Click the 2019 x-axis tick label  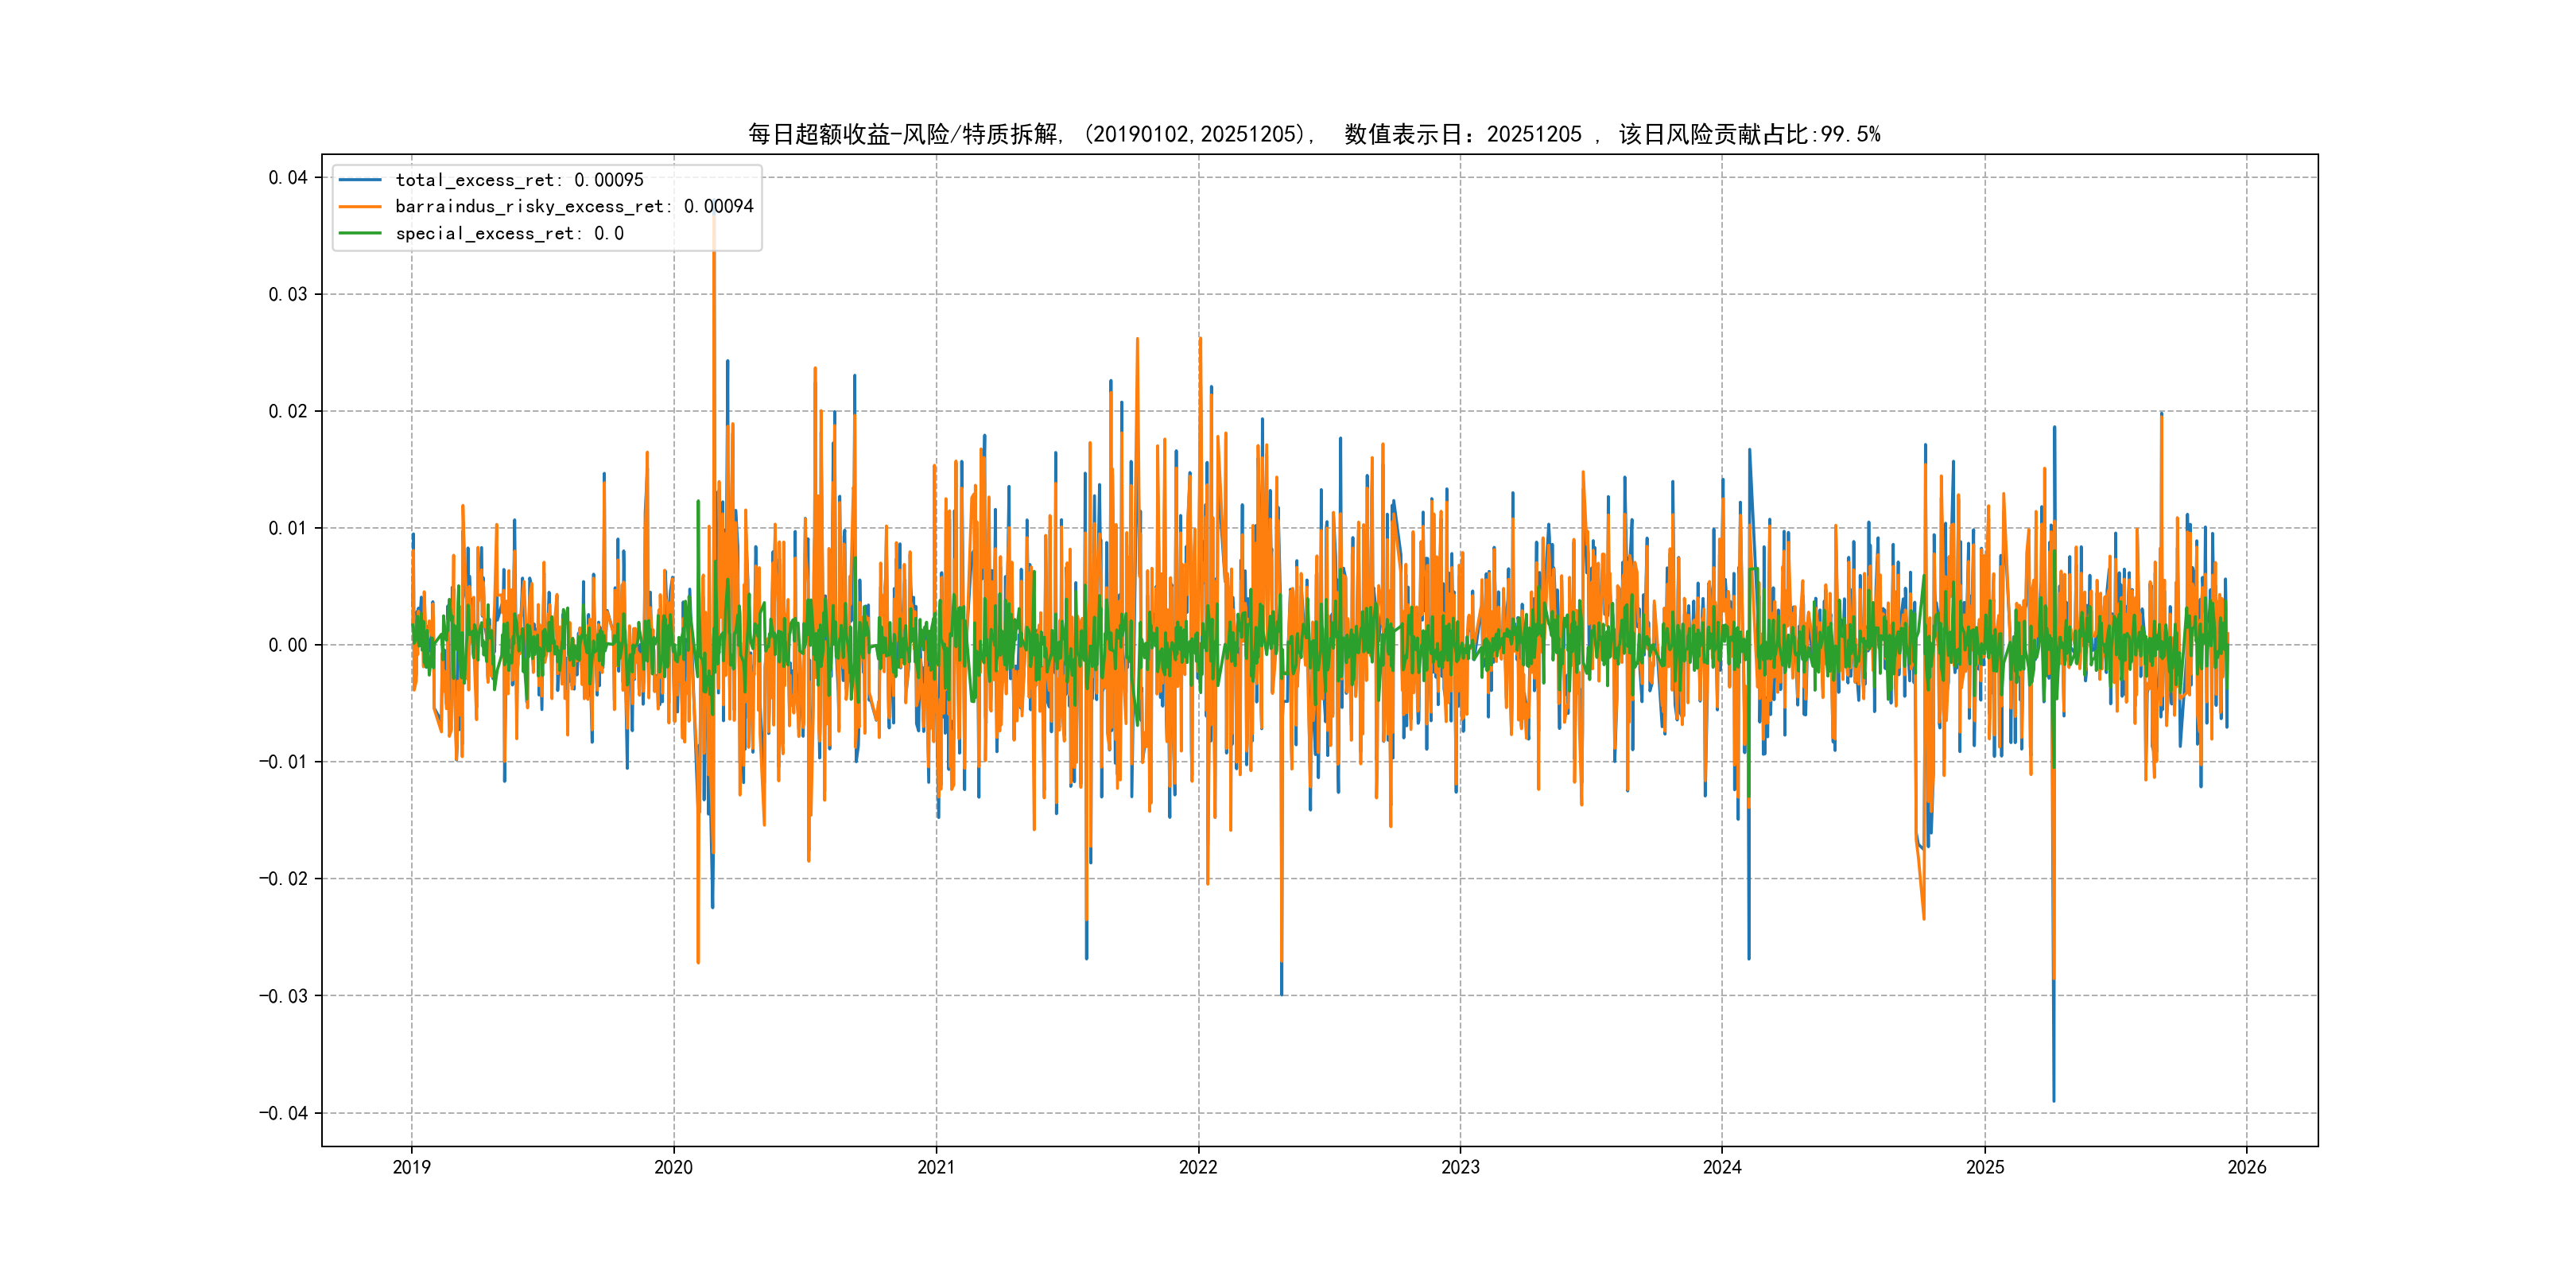coord(411,1167)
